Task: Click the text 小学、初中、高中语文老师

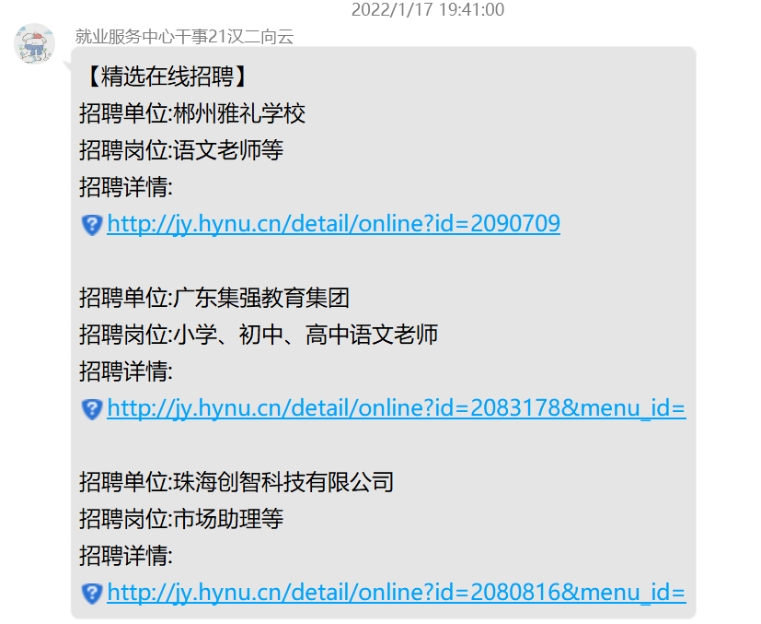Action: point(306,334)
